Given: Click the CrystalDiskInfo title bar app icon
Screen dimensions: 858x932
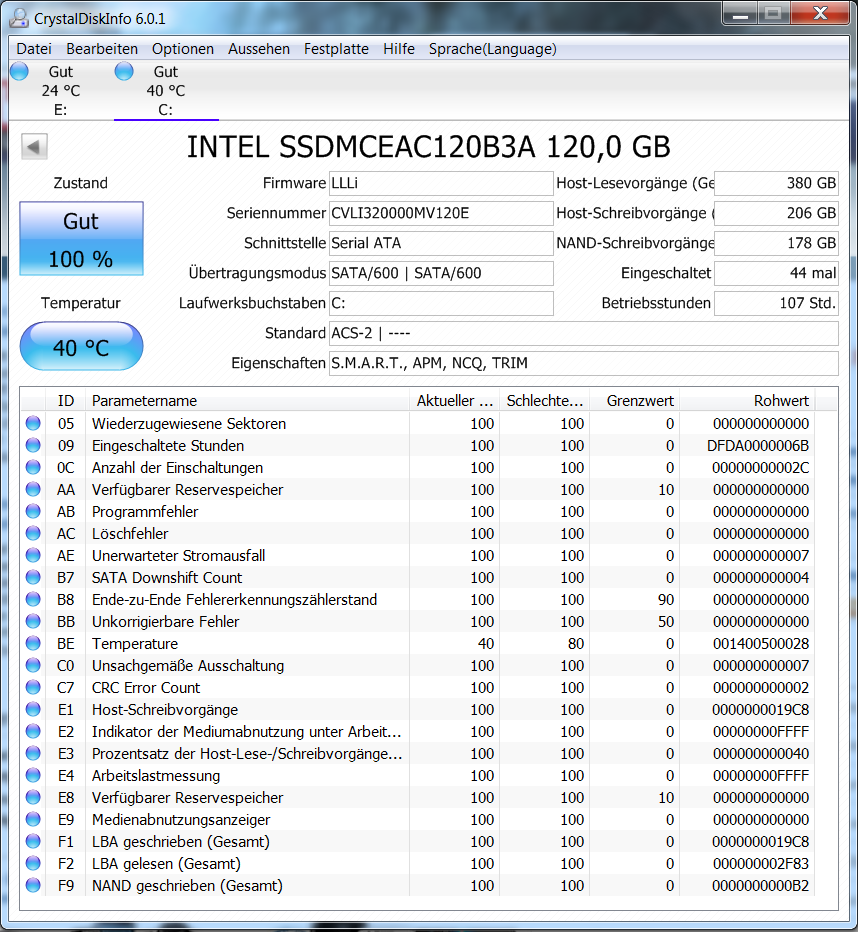Looking at the screenshot, I should pos(18,18).
